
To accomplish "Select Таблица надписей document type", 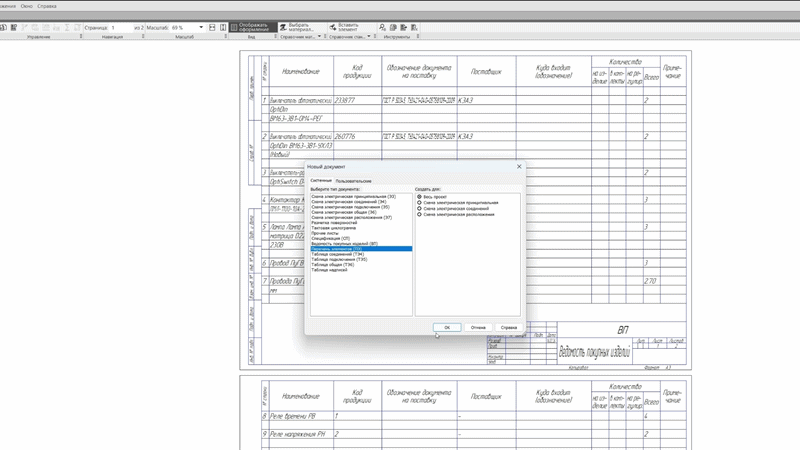I will [x=329, y=270].
